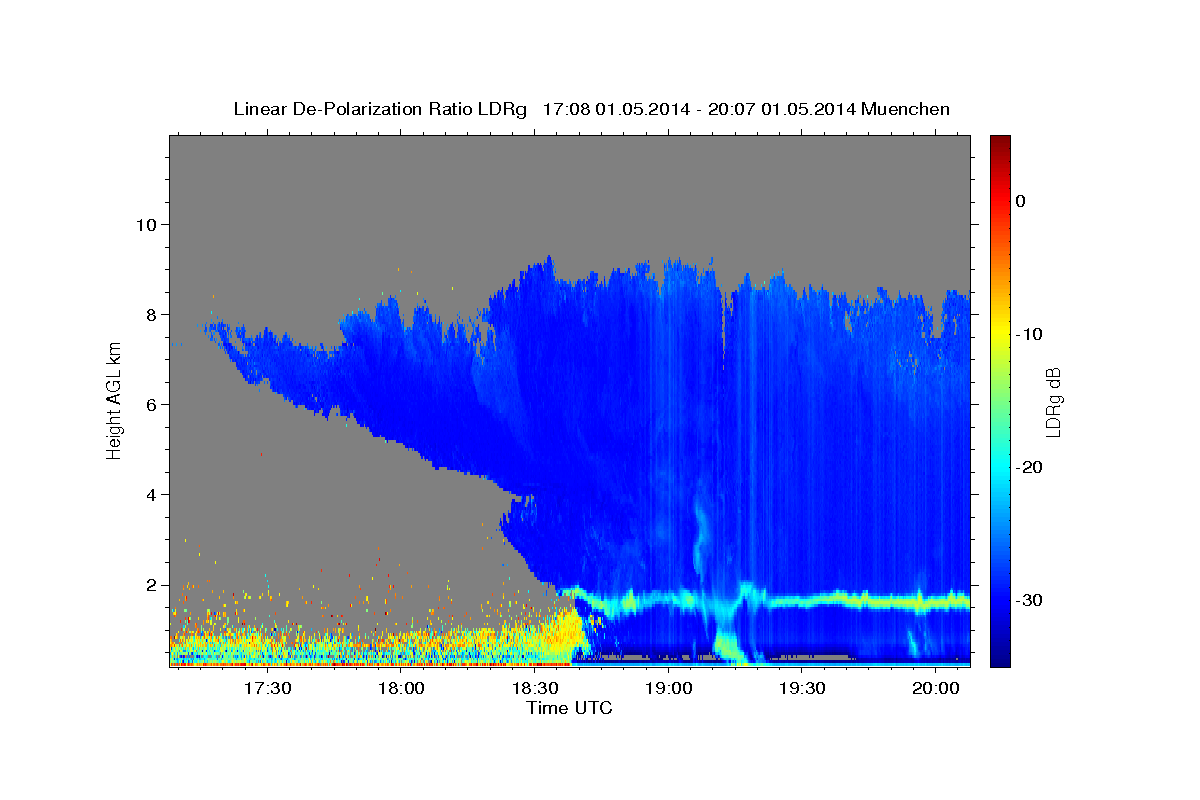
Task: Click the 18:30 time axis label
Action: coord(535,689)
